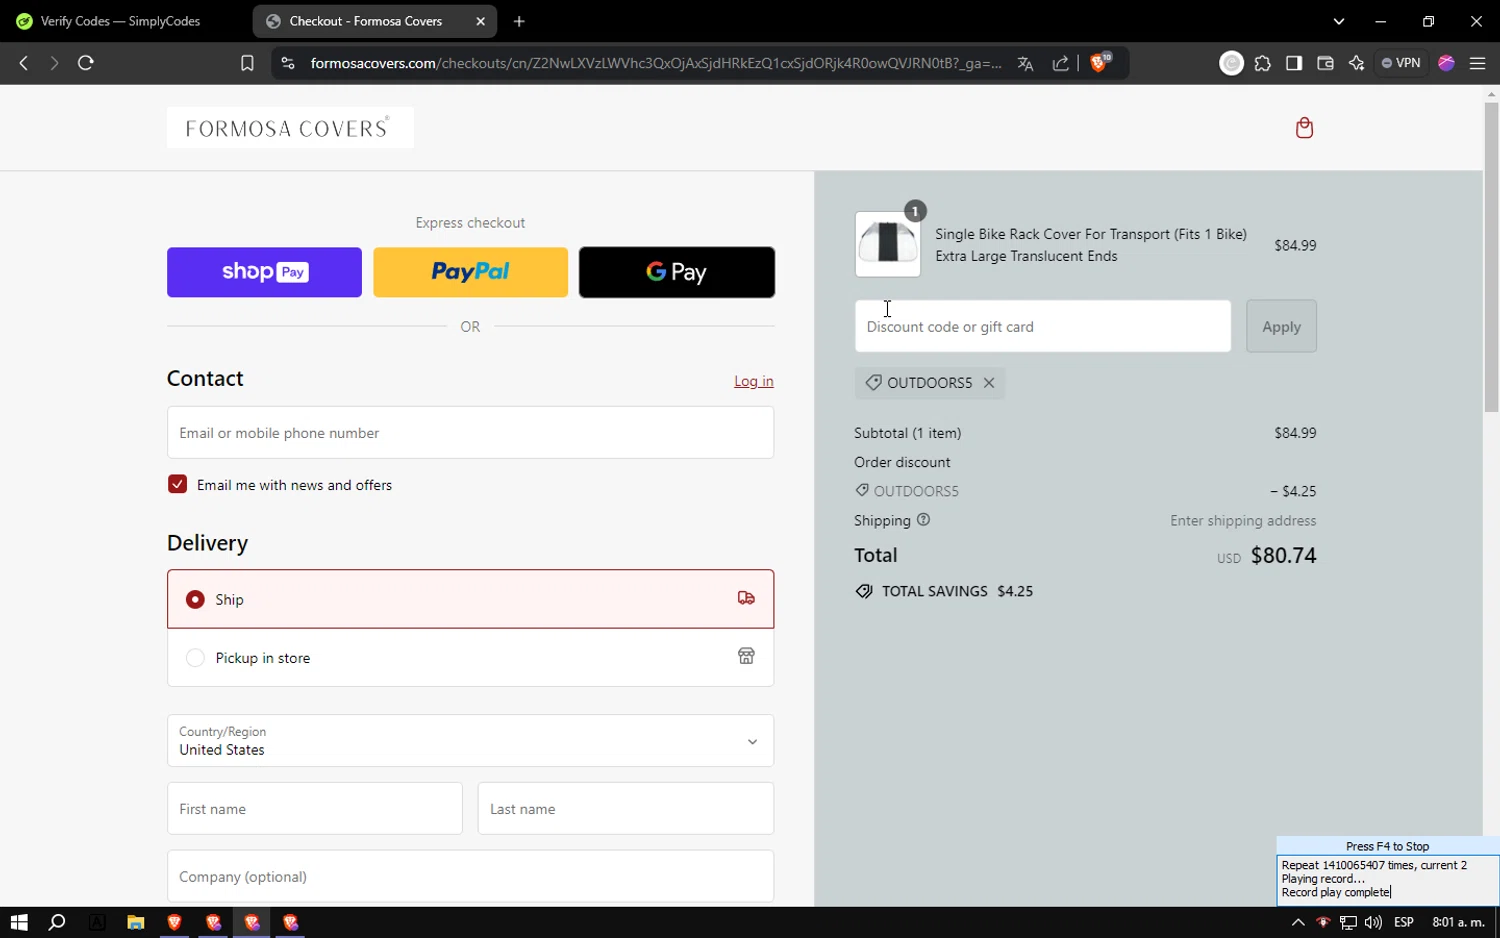This screenshot has width=1500, height=938.
Task: Click the Company (optional) field
Action: (x=470, y=877)
